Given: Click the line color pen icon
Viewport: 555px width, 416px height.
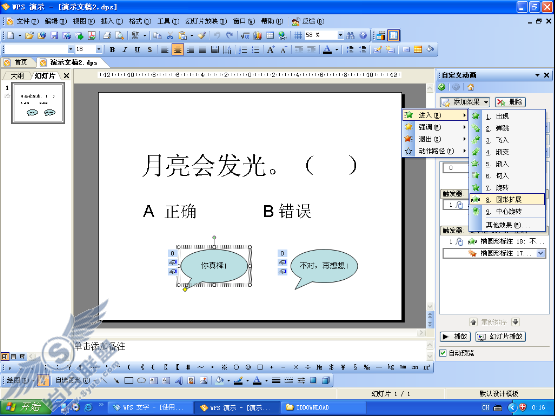Looking at the screenshot, I should coord(239,381).
